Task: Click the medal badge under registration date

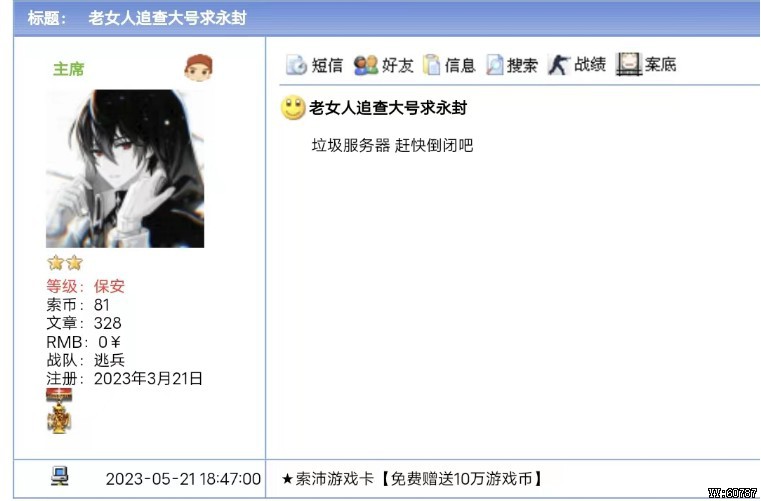Action: (x=59, y=410)
